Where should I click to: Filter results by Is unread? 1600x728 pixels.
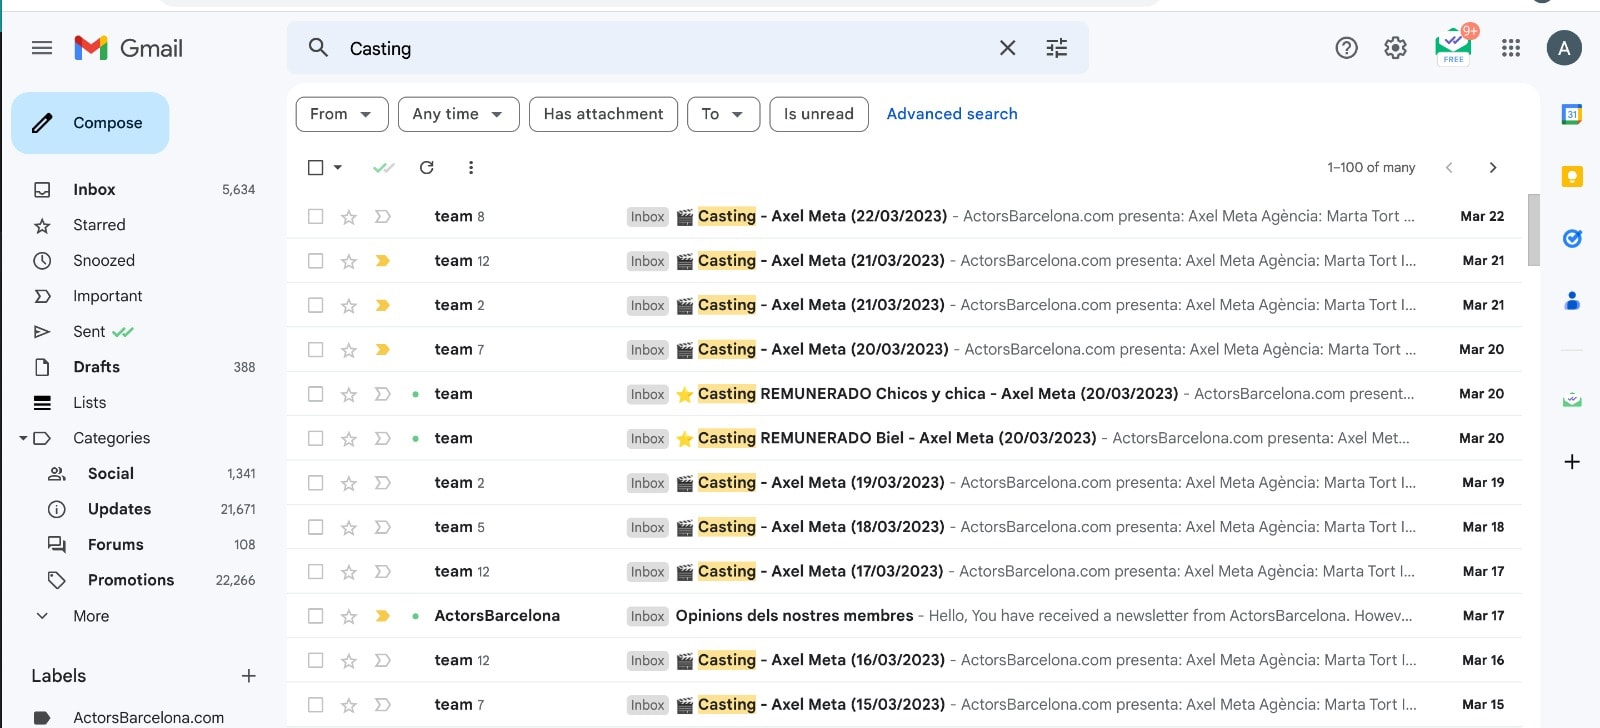(x=819, y=114)
